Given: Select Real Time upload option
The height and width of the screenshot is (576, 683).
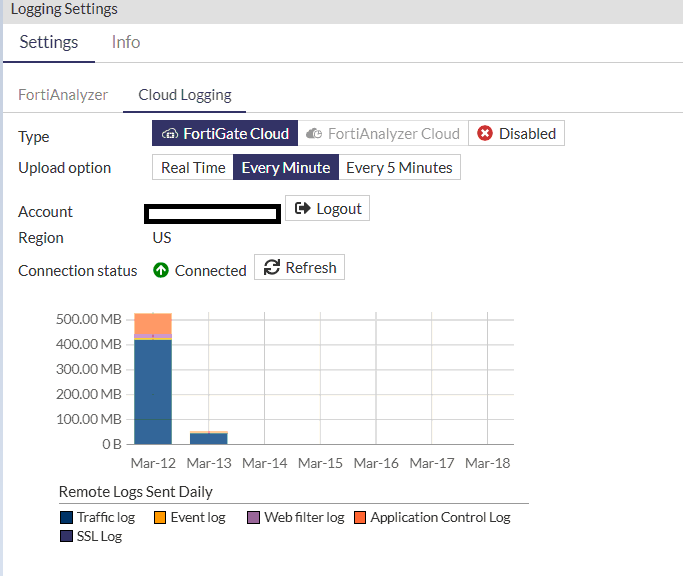Looking at the screenshot, I should point(193,167).
